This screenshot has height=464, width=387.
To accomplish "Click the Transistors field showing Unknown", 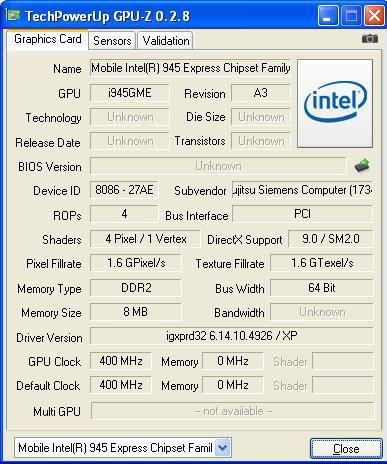I will 261,141.
